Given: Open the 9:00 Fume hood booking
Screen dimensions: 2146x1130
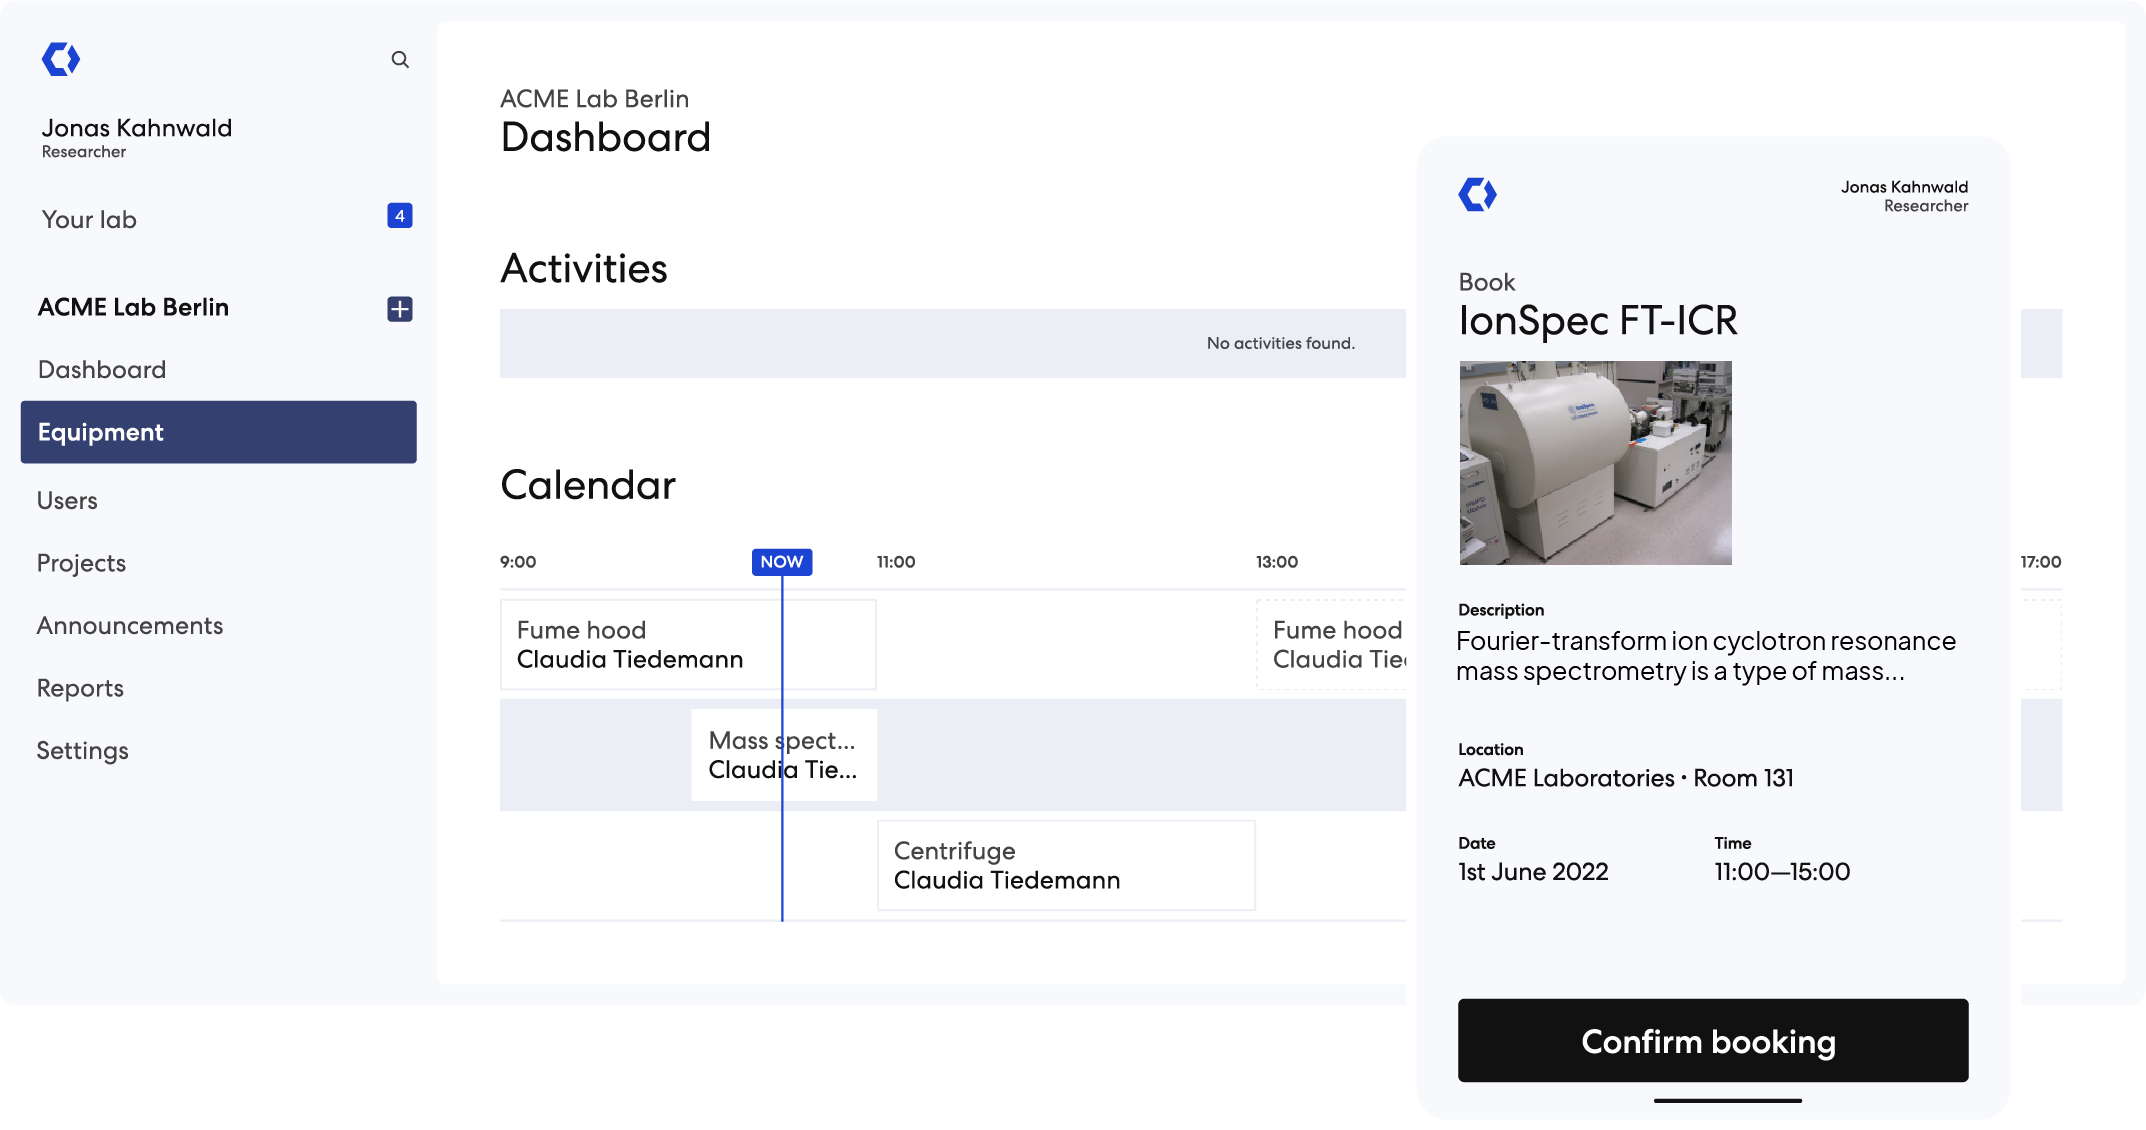Looking at the screenshot, I should point(687,644).
